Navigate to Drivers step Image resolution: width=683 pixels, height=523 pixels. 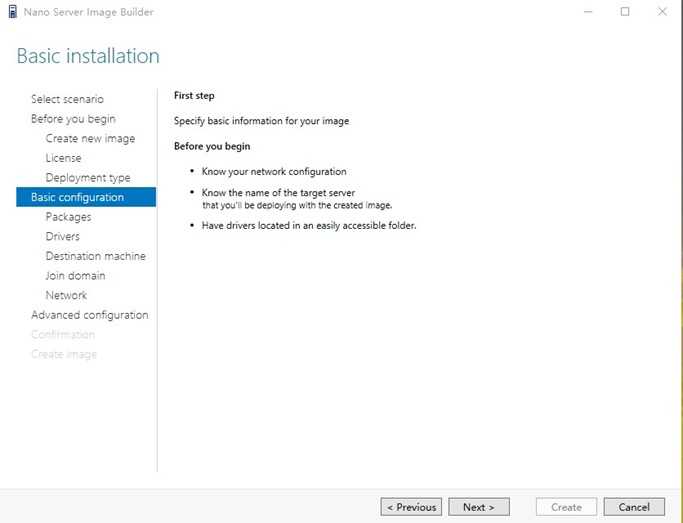coord(63,237)
